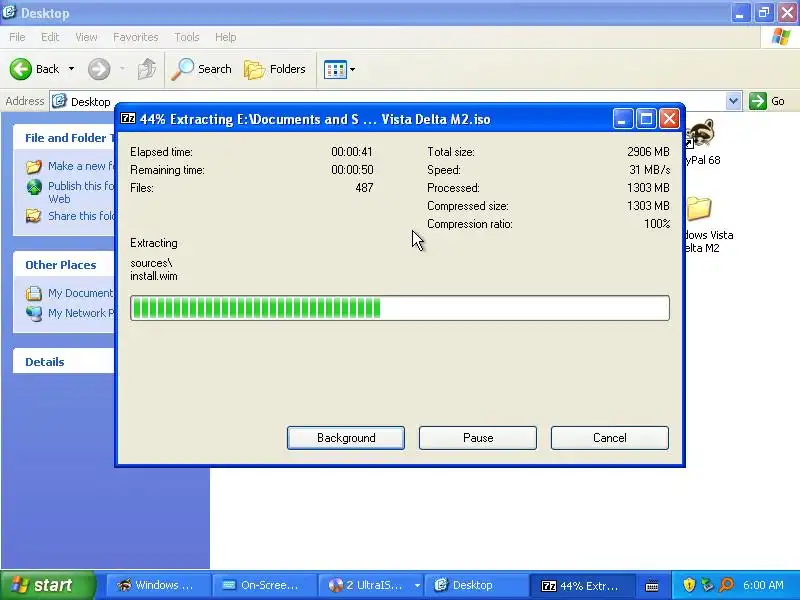This screenshot has width=800, height=600.
Task: Open the Start menu
Action: 47,585
